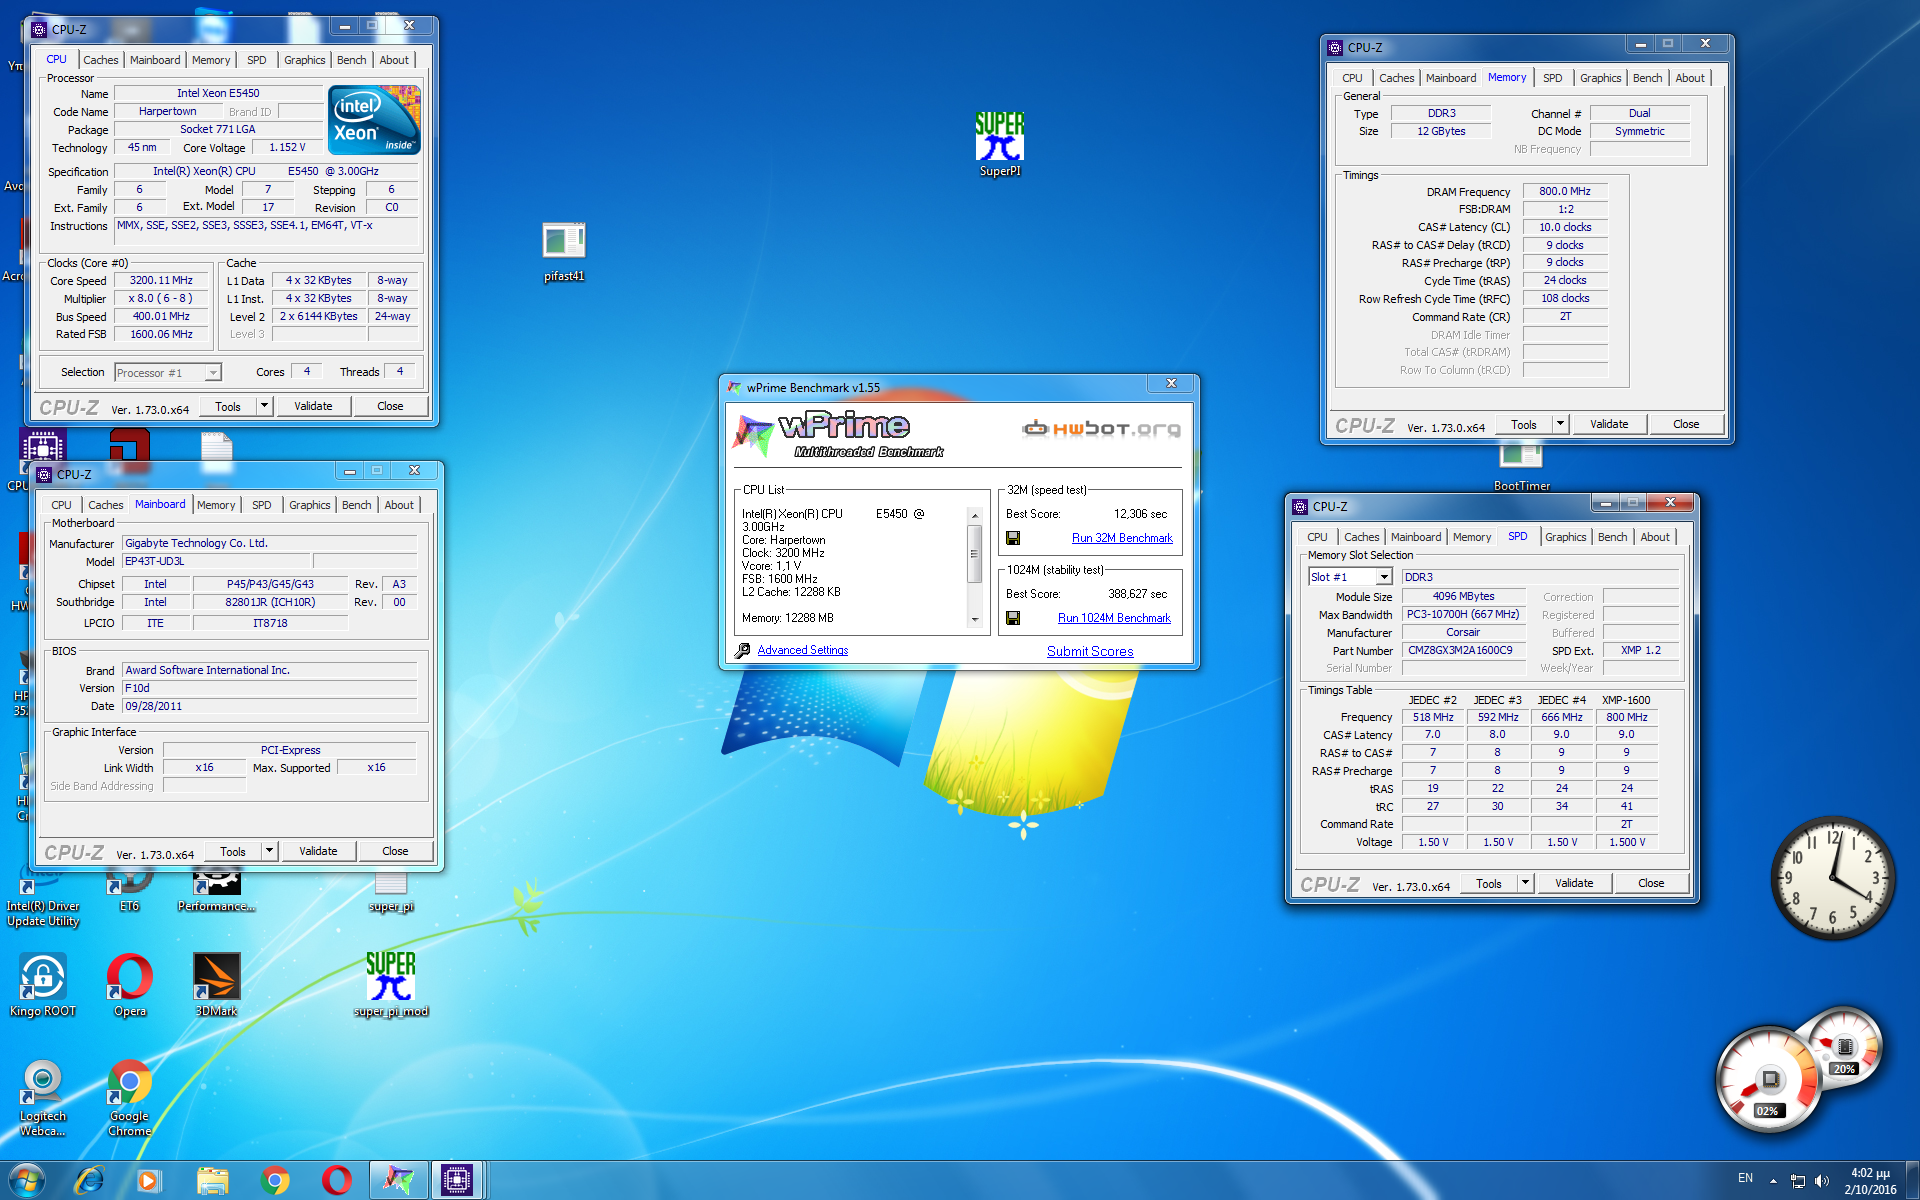Click the hwbot.org logo in wPrime
Screen dimensions: 1920x1200
coord(1101,429)
